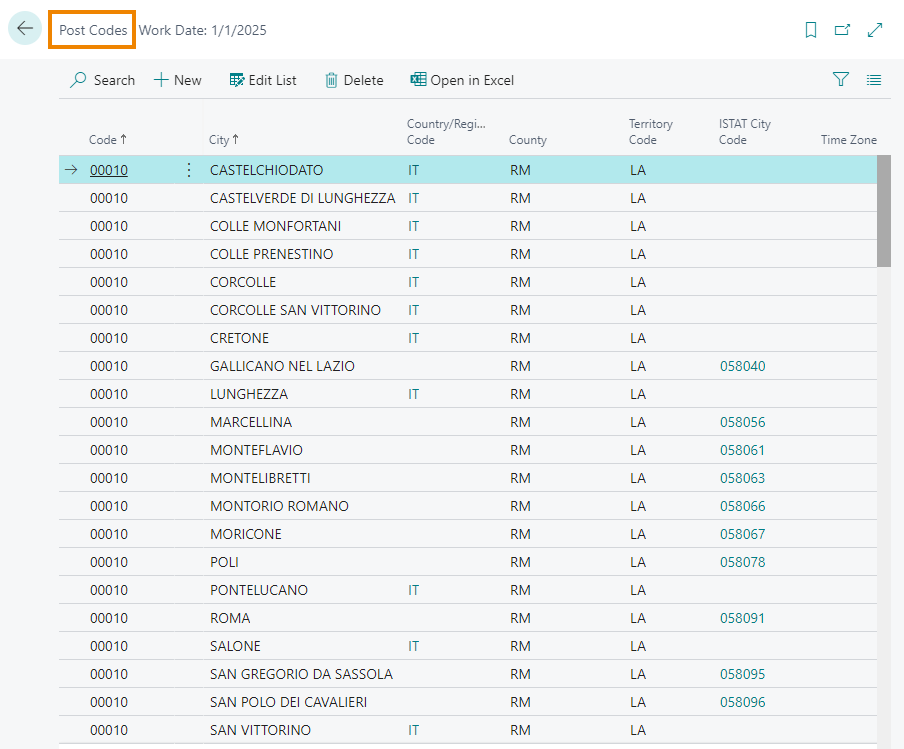Sort by City column header

(x=223, y=140)
